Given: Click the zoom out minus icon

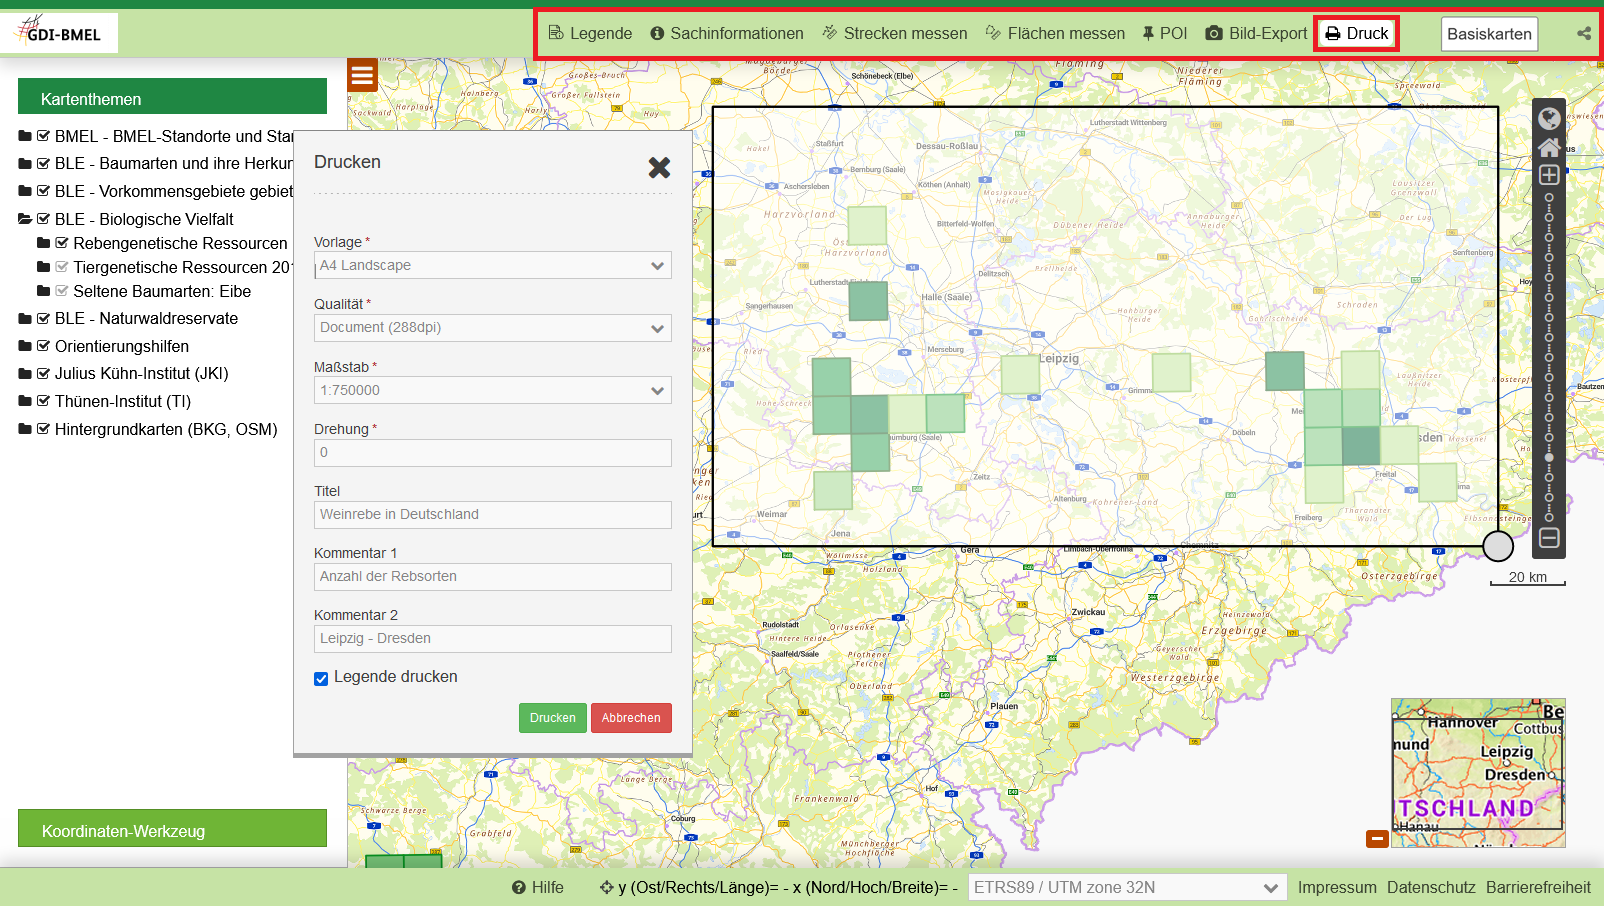Looking at the screenshot, I should pyautogui.click(x=1549, y=538).
